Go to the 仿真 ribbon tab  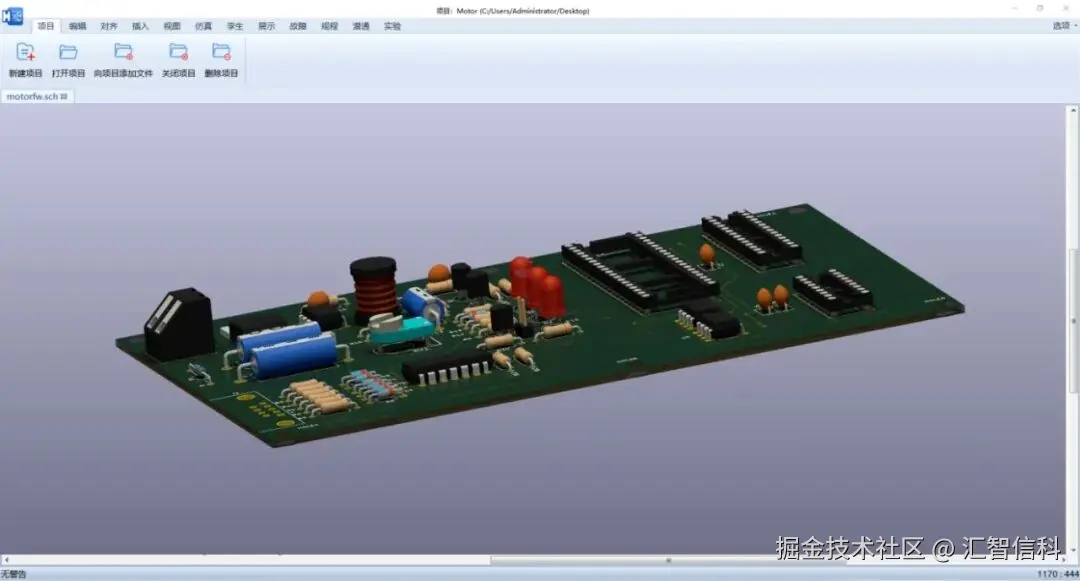(x=203, y=26)
